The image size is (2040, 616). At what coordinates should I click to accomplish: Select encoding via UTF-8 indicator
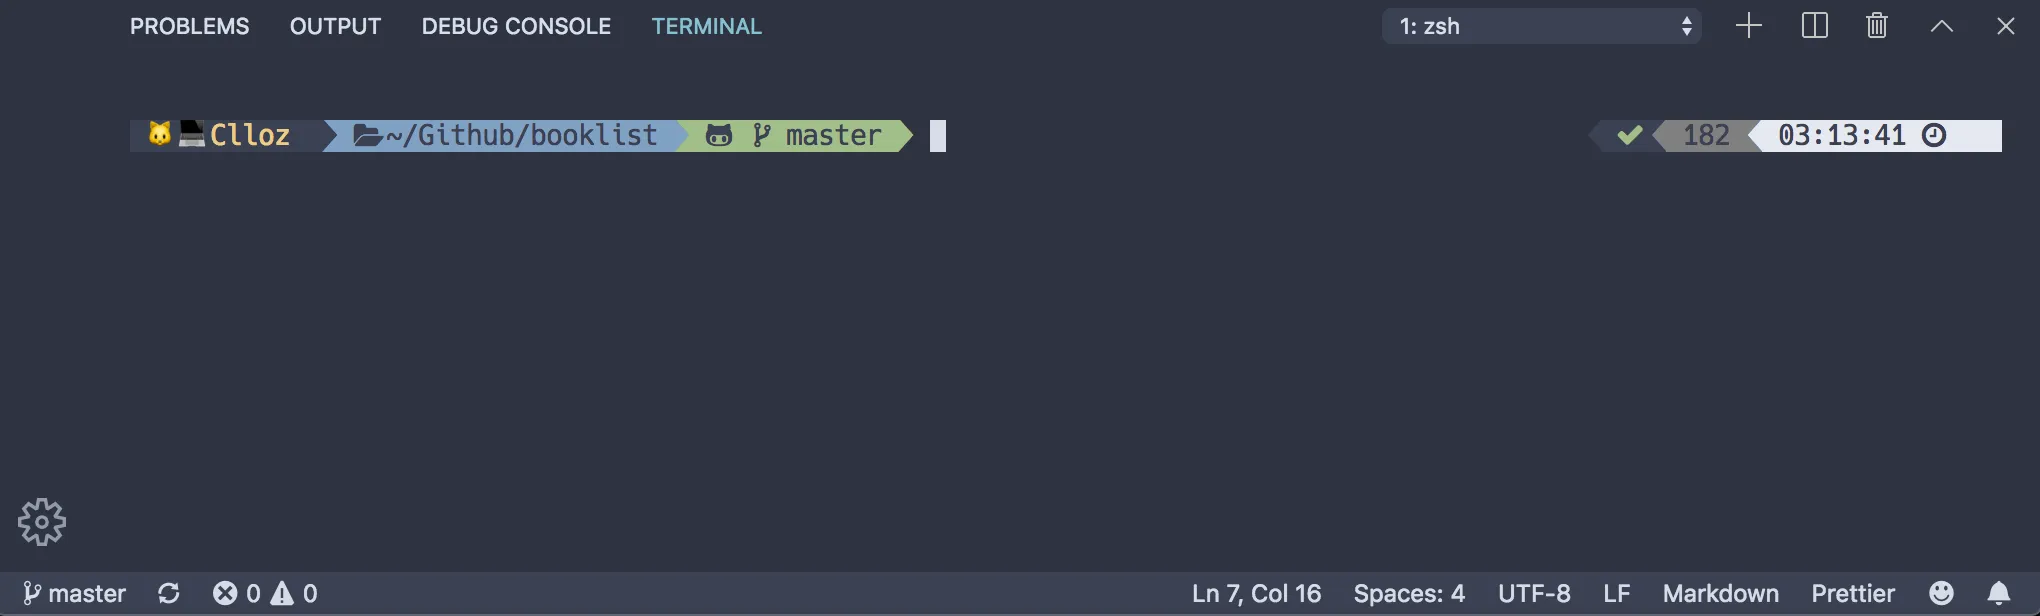tap(1536, 592)
